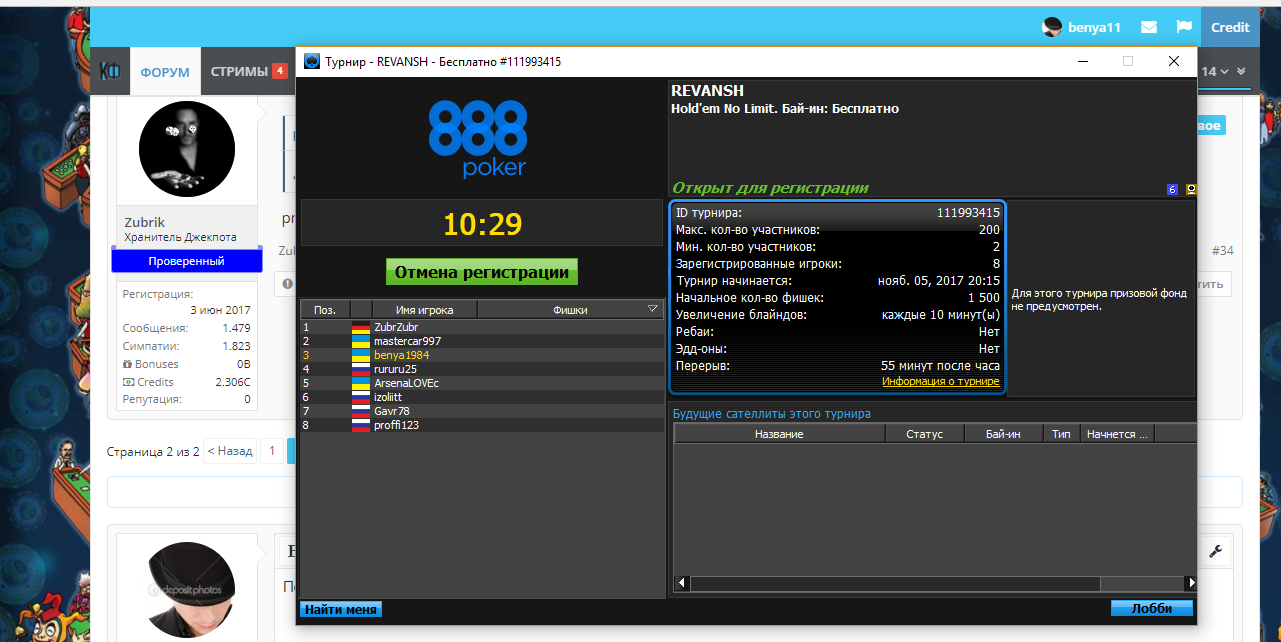This screenshot has width=1281, height=642.
Task: Click the Перерыв row in tournament info
Action: (838, 366)
